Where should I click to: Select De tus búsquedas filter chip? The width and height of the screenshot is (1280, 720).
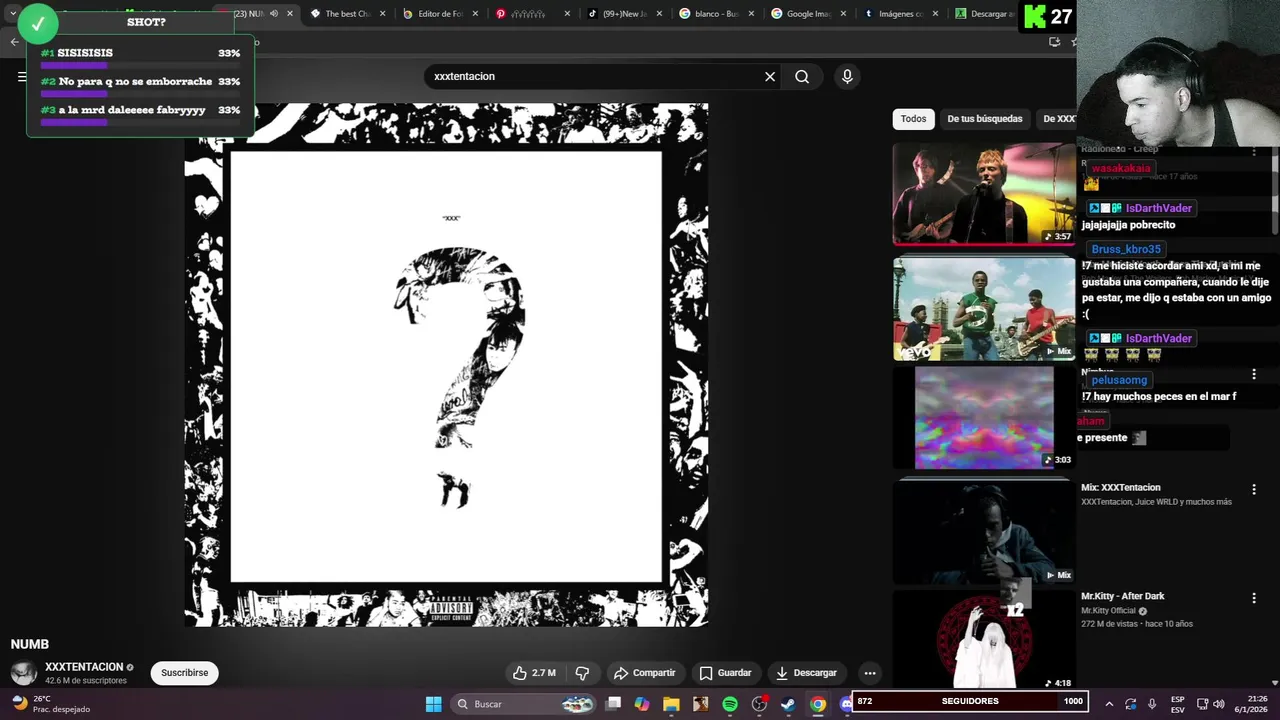pos(985,119)
